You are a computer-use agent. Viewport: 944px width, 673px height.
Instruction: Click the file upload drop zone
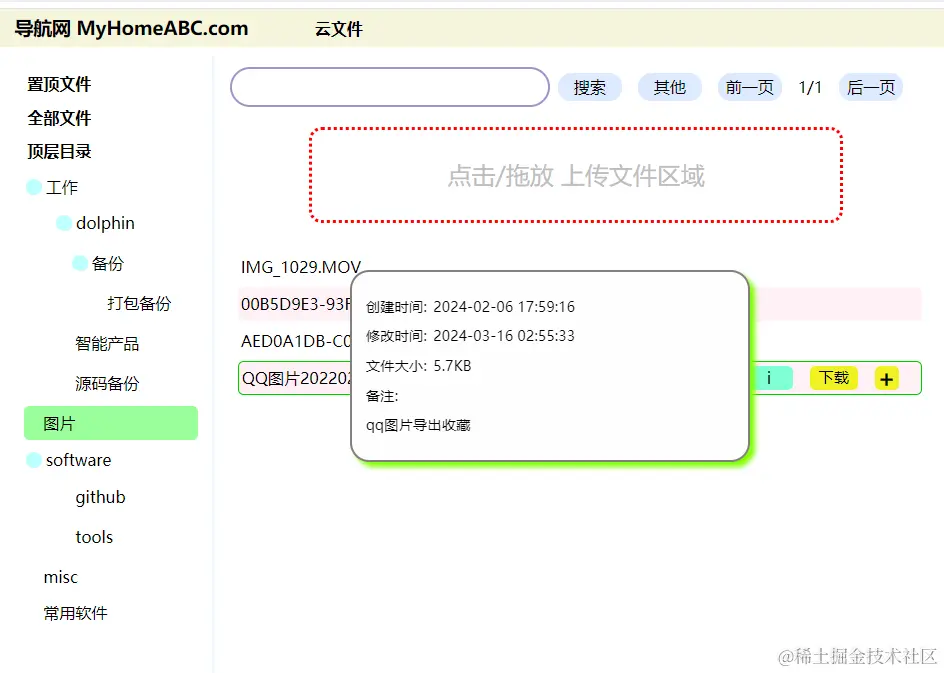coord(575,175)
